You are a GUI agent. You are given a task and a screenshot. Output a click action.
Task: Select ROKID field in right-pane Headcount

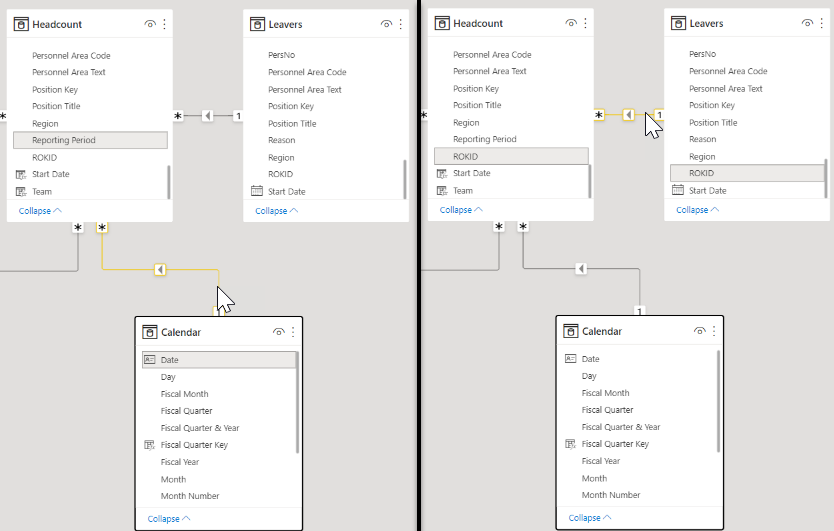(511, 156)
